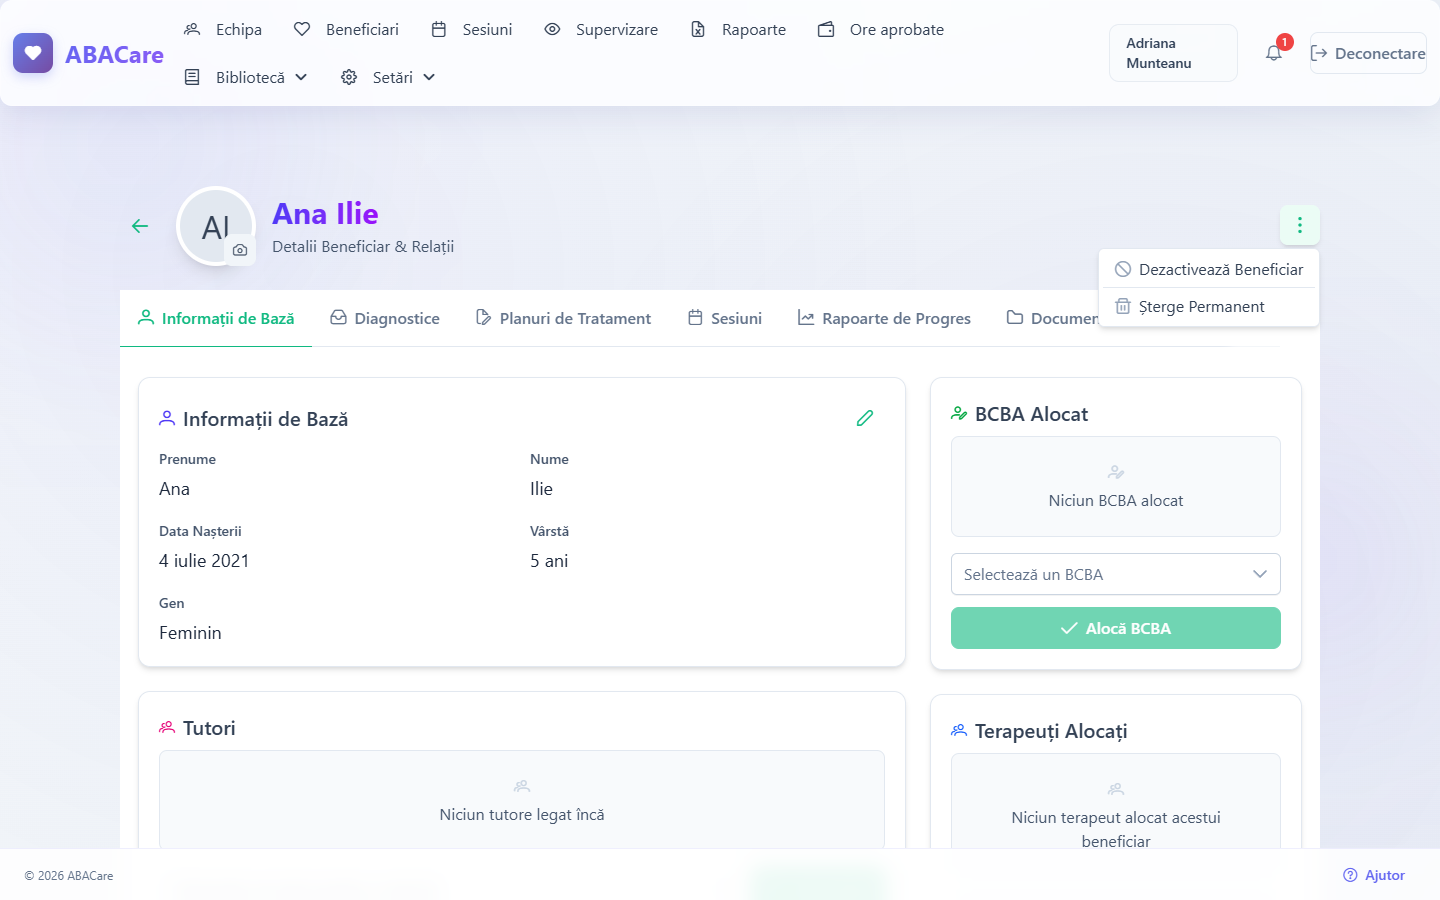Go back using the green arrow
This screenshot has height=900, width=1440.
coord(140,226)
